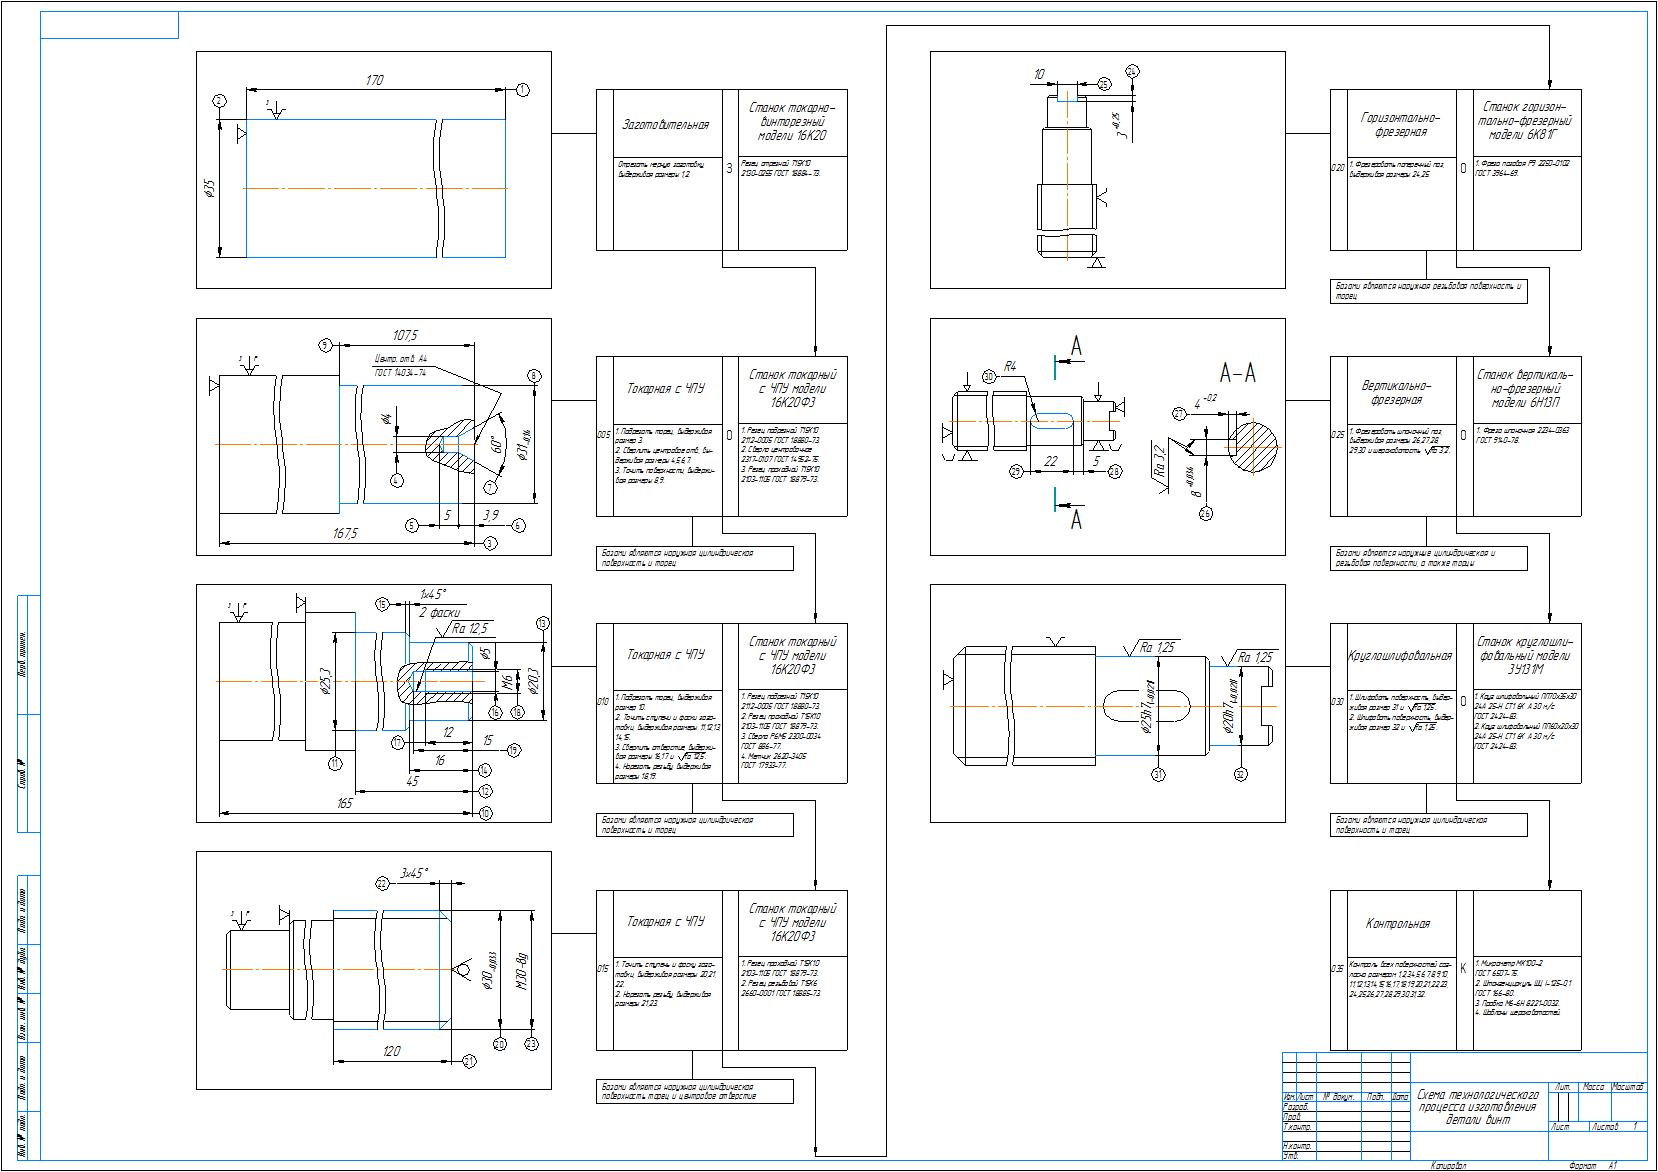The height and width of the screenshot is (1172, 1658).
Task: Select the 1x45° 2 фаски chamfer note
Action: 434,602
